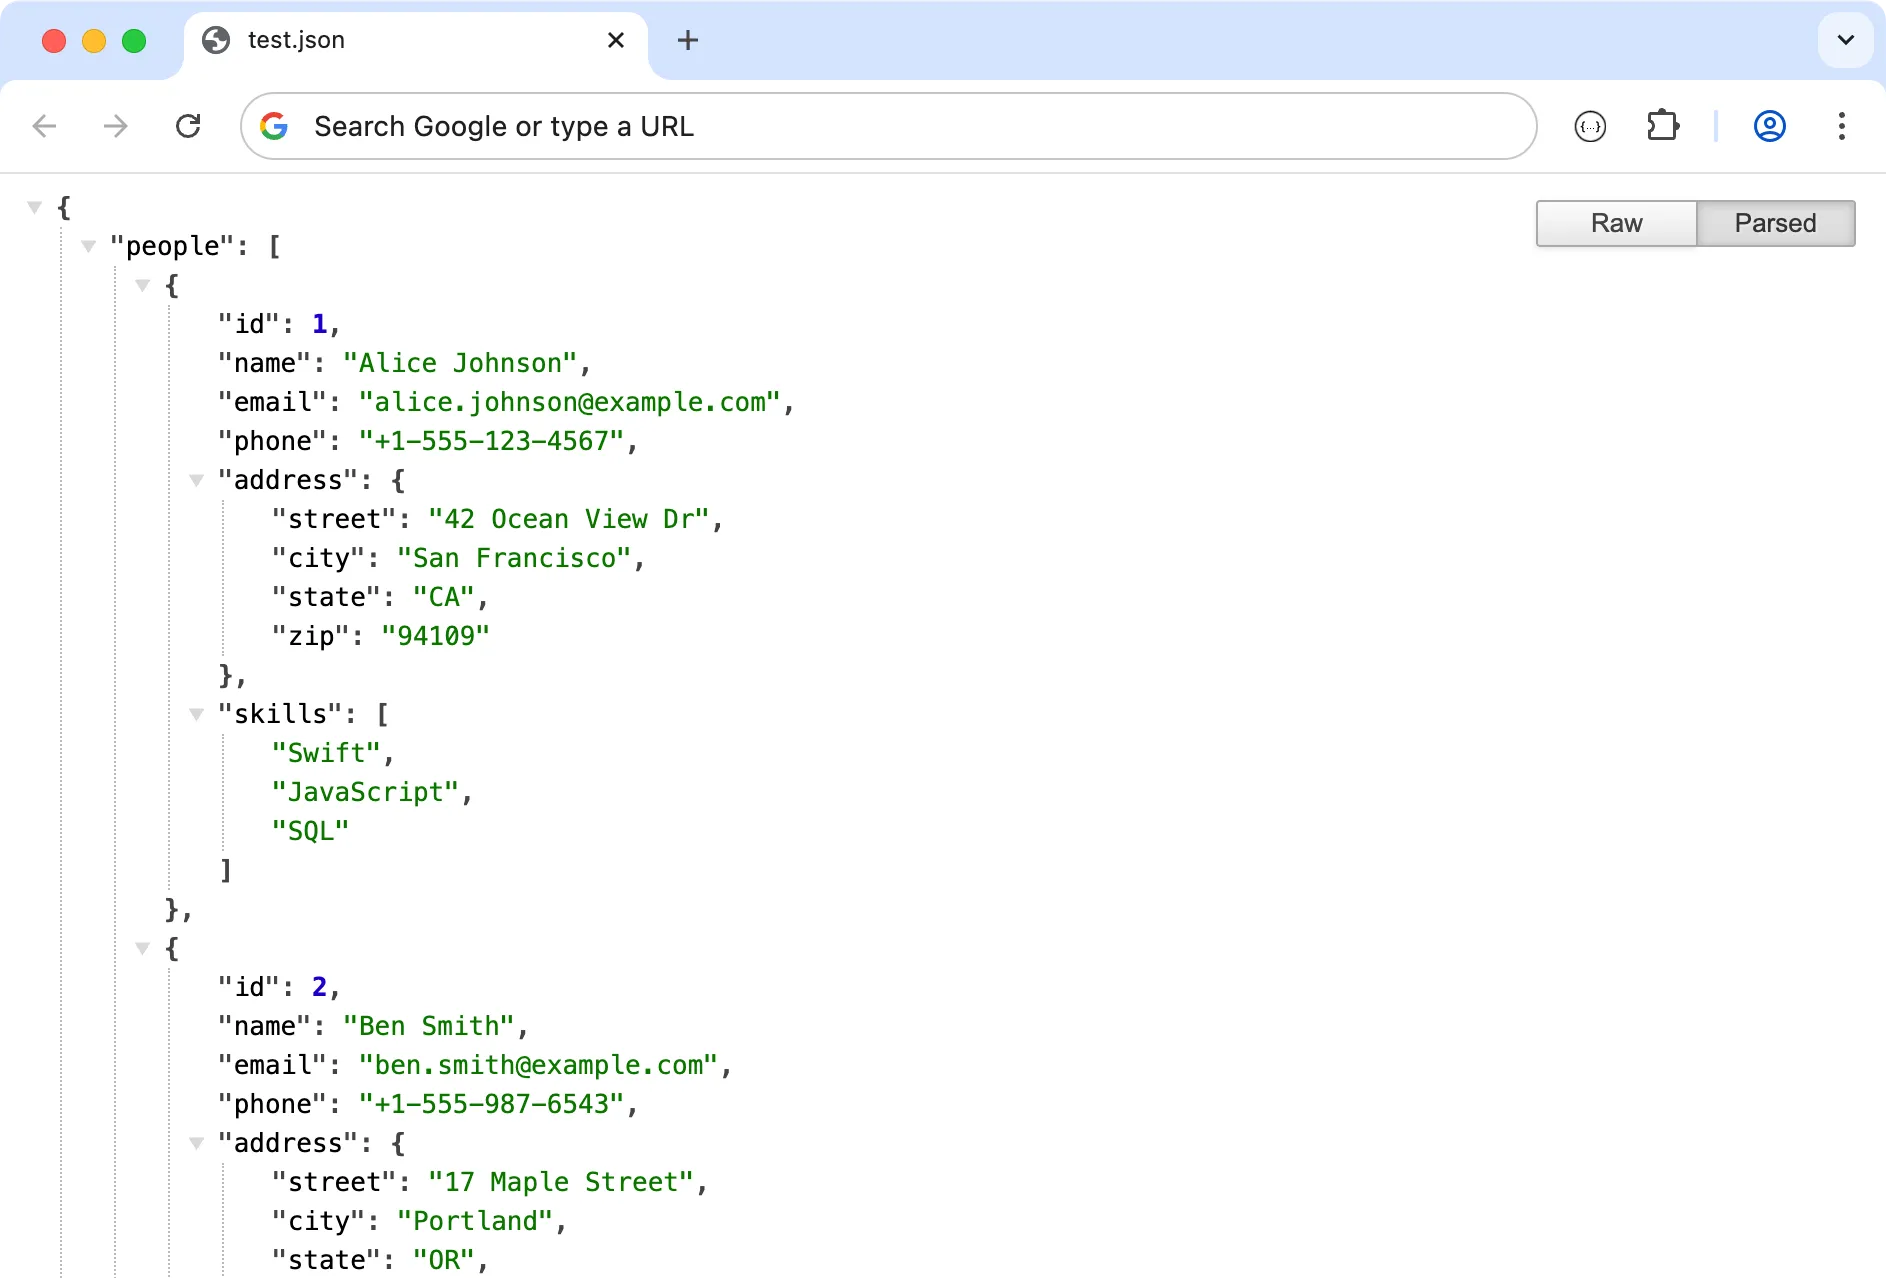Open the tab search chevron at top right
Screen dimensions: 1886x1278
(1845, 40)
